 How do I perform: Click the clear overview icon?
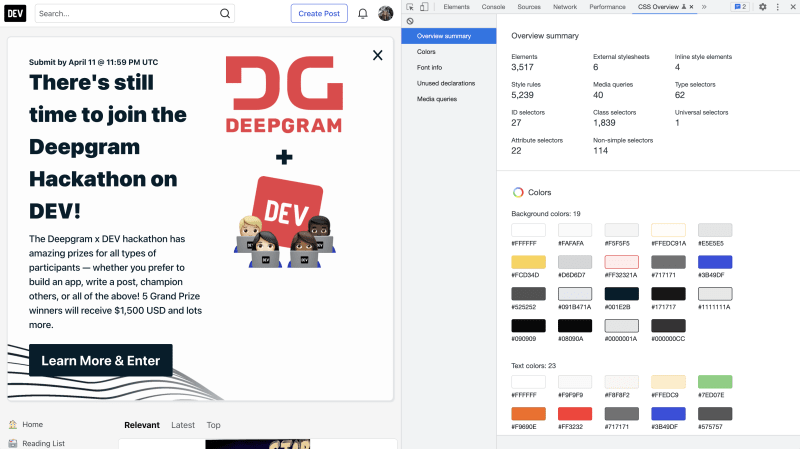pos(410,21)
